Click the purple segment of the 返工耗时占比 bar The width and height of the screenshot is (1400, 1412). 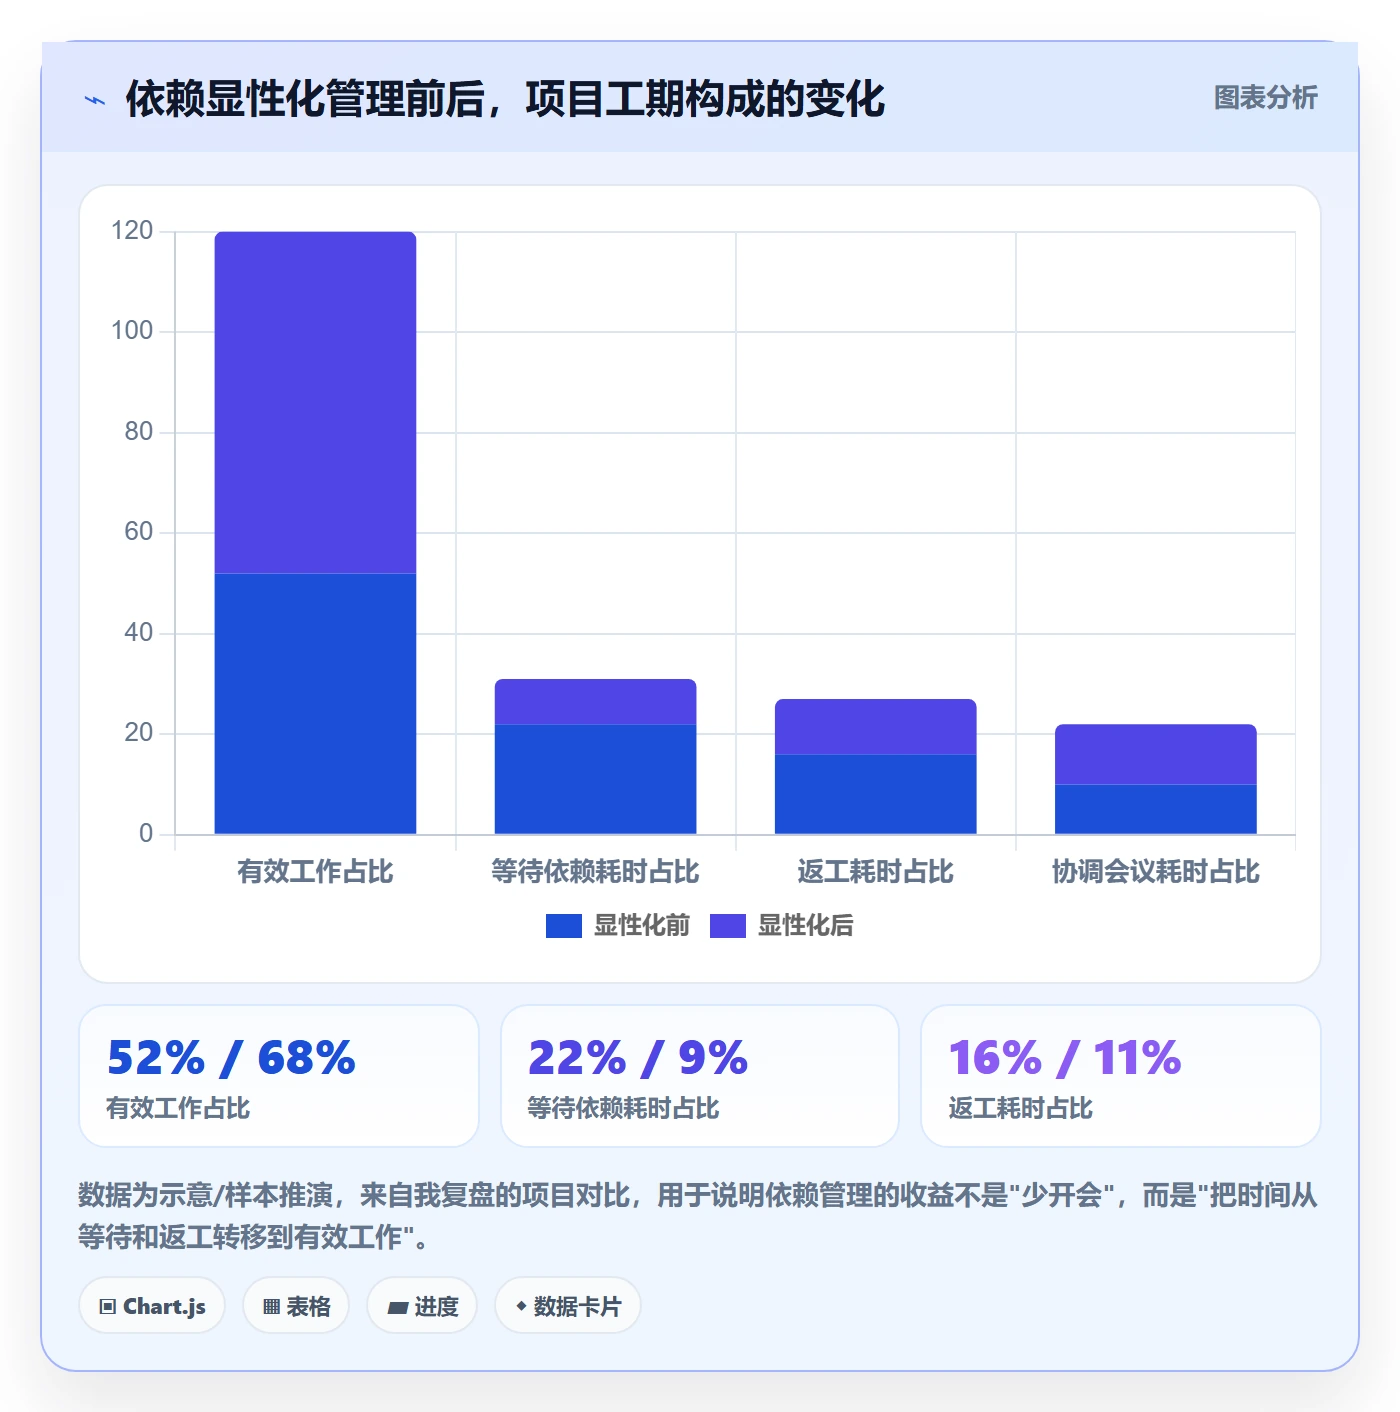click(875, 726)
